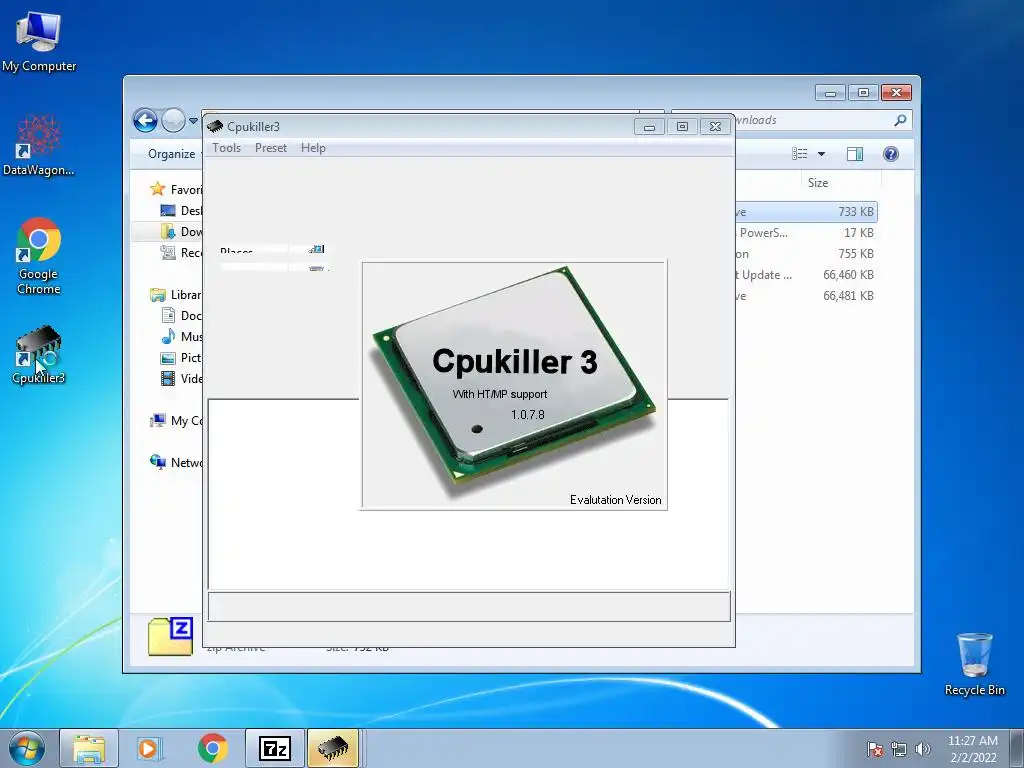This screenshot has width=1024, height=768.
Task: Open the Windows Start menu
Action: coord(27,748)
